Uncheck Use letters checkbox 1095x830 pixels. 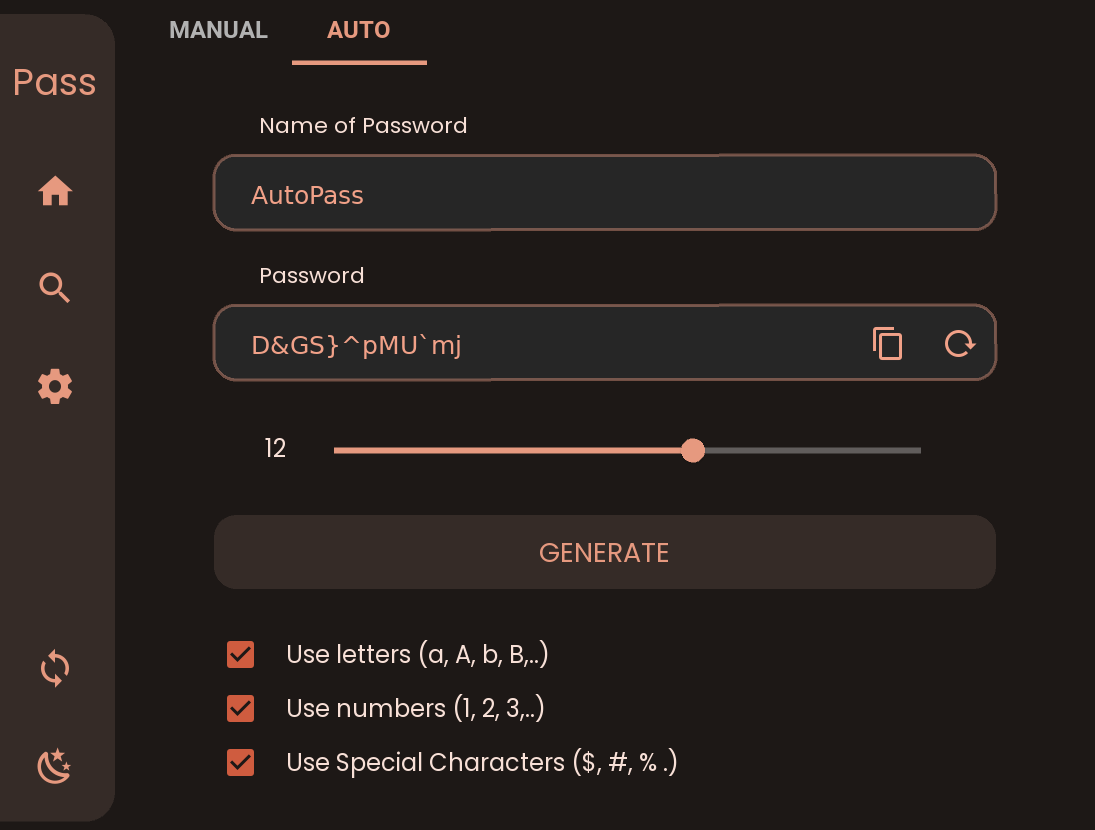(240, 655)
